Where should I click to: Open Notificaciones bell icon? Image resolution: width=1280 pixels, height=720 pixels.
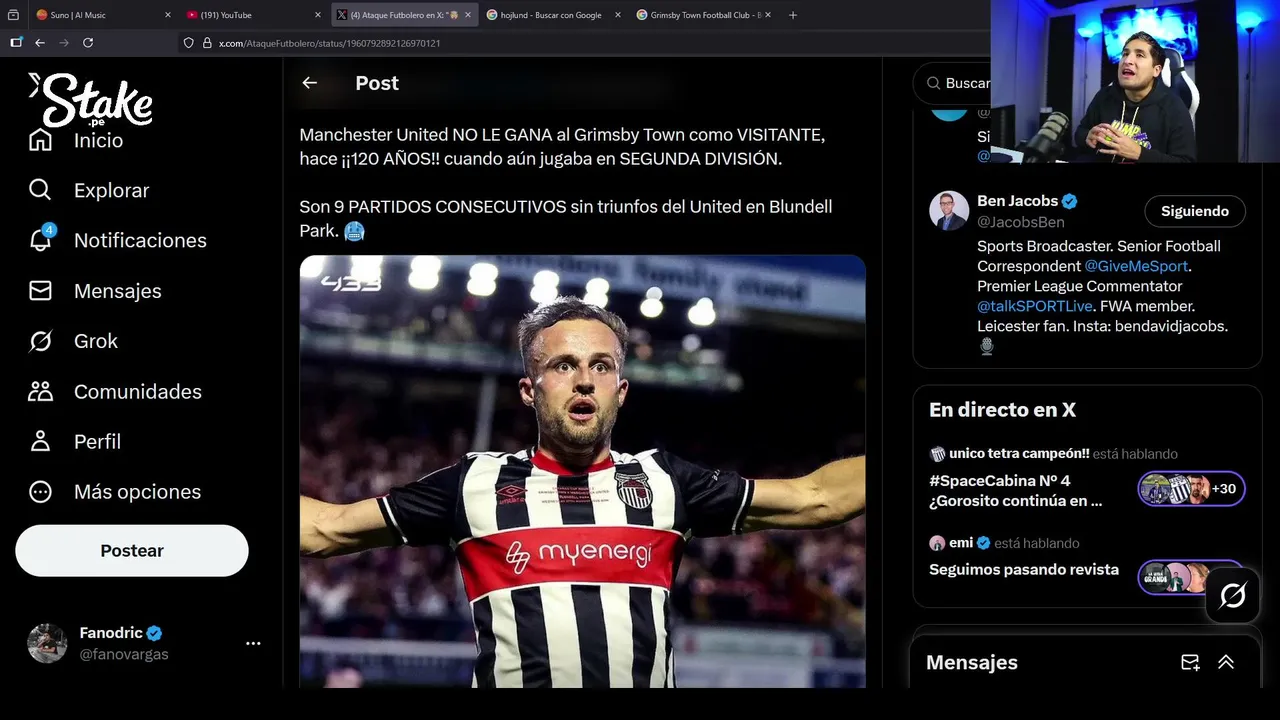(41, 240)
